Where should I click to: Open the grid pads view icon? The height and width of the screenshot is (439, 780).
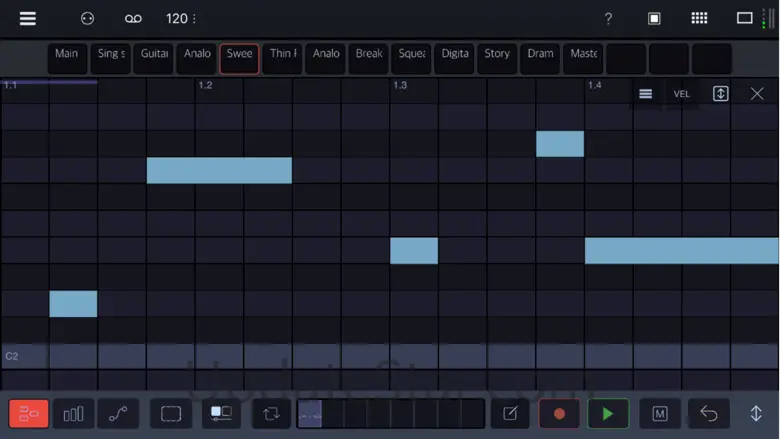699,19
